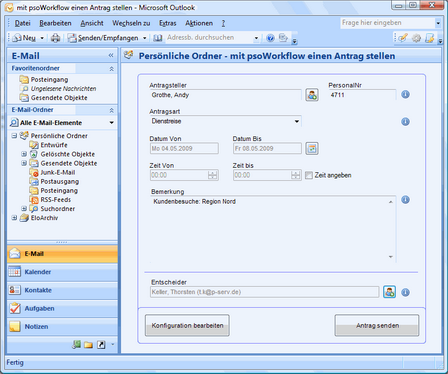The width and height of the screenshot is (448, 374).
Task: Open the Adressb. durchsuchen dropdown arrow
Action: [256, 38]
